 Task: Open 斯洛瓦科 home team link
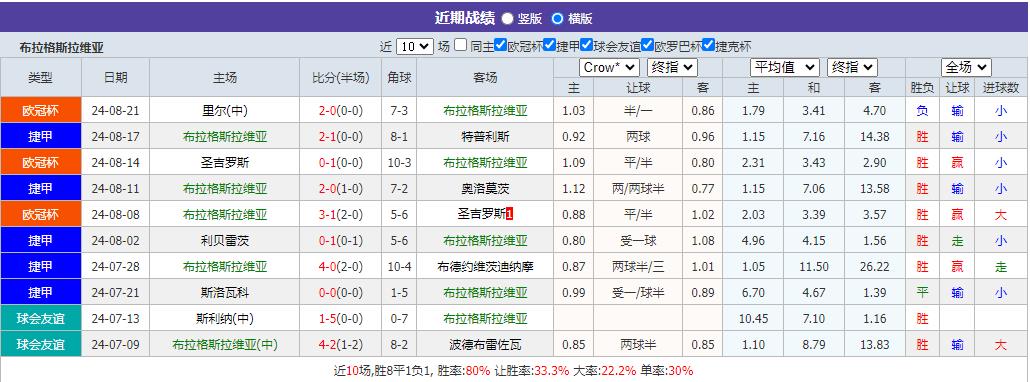tap(225, 293)
